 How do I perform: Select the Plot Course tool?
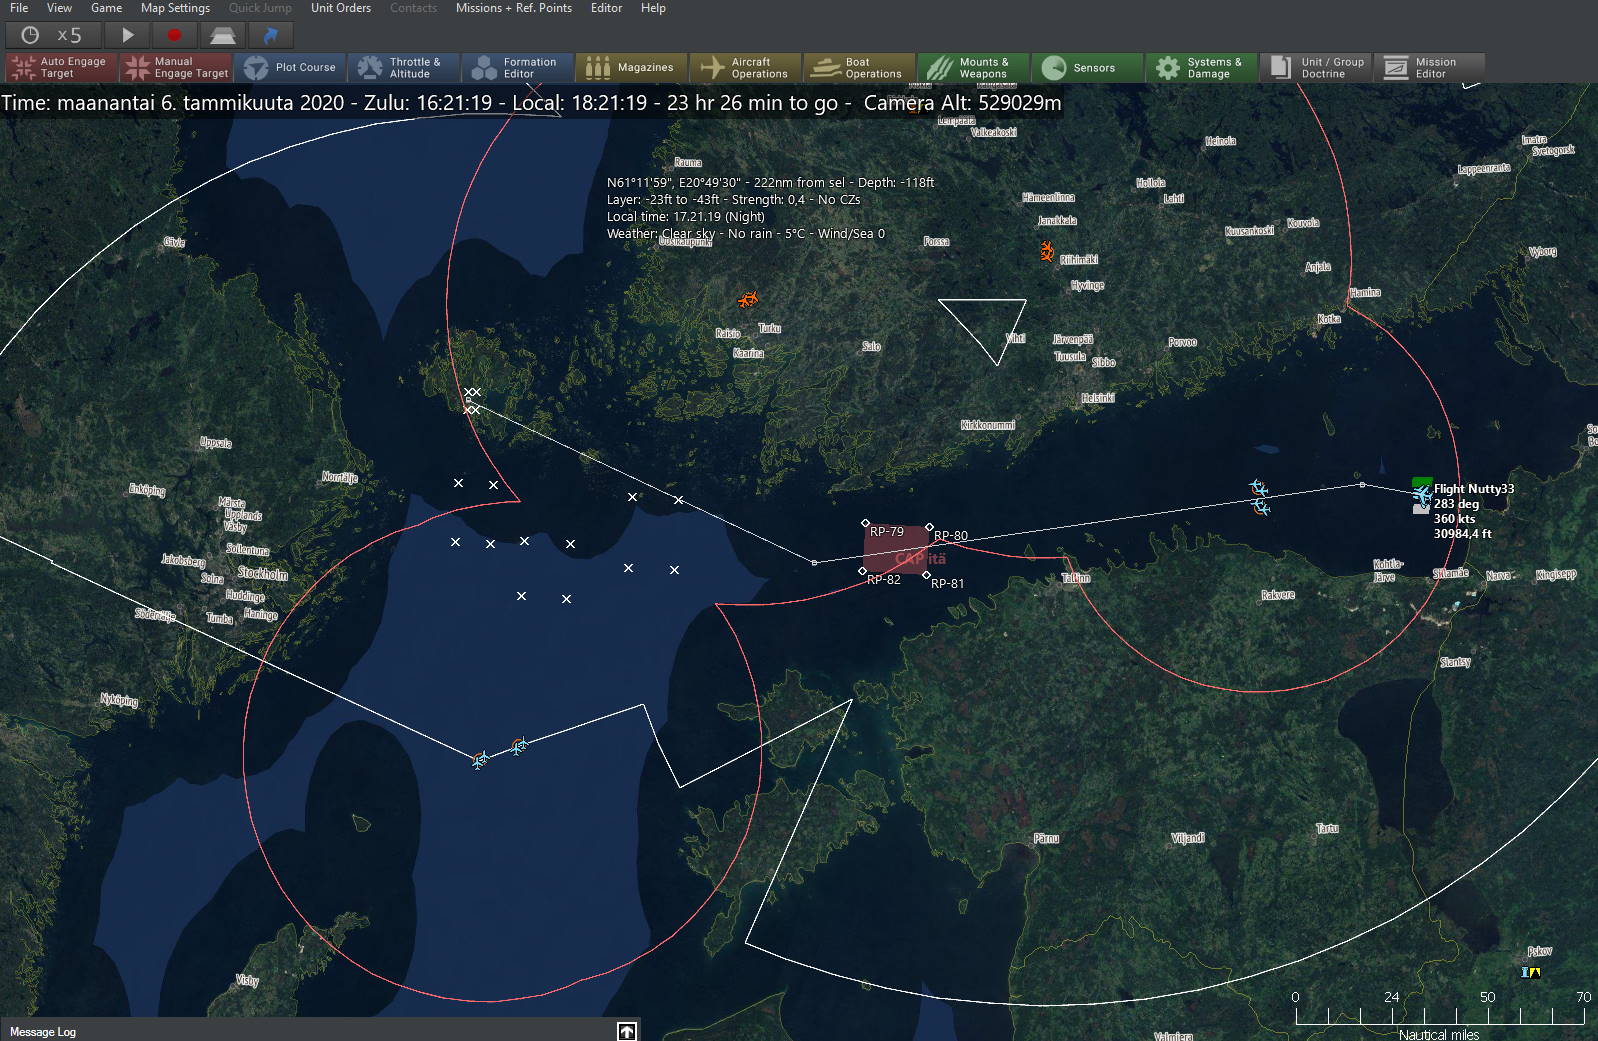tap(291, 68)
